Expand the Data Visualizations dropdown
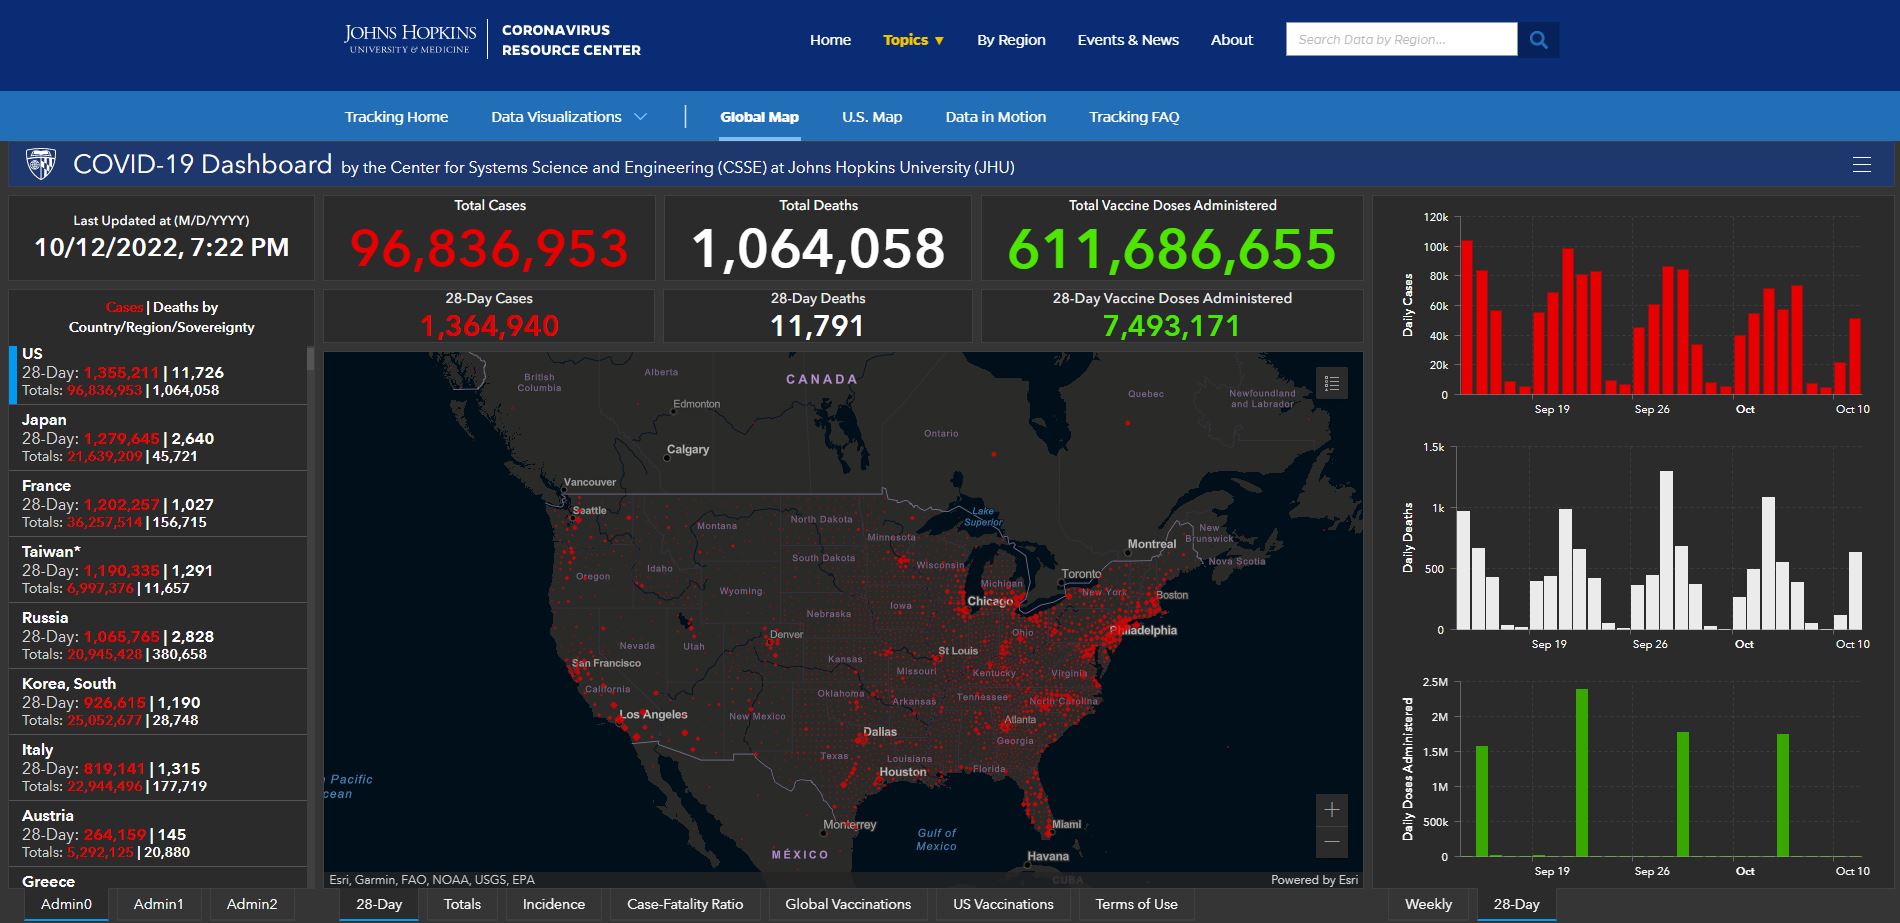 coord(568,117)
